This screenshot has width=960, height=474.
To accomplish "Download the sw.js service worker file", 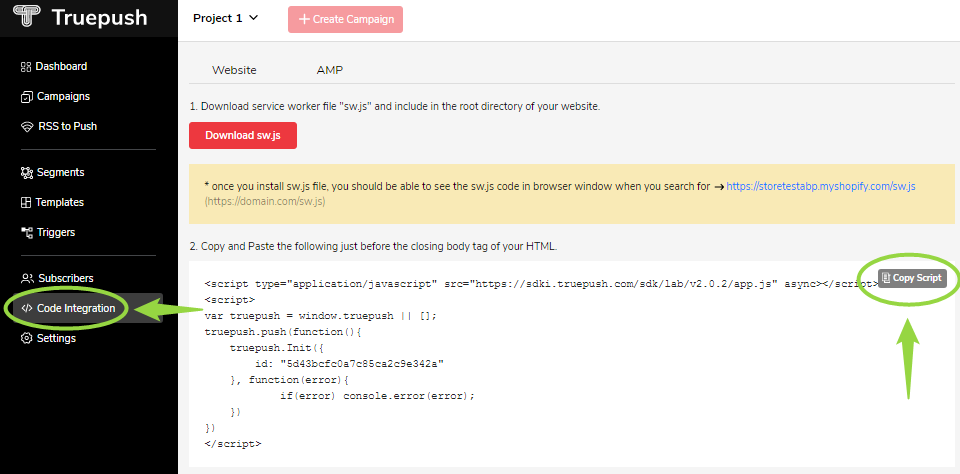I will pyautogui.click(x=243, y=135).
